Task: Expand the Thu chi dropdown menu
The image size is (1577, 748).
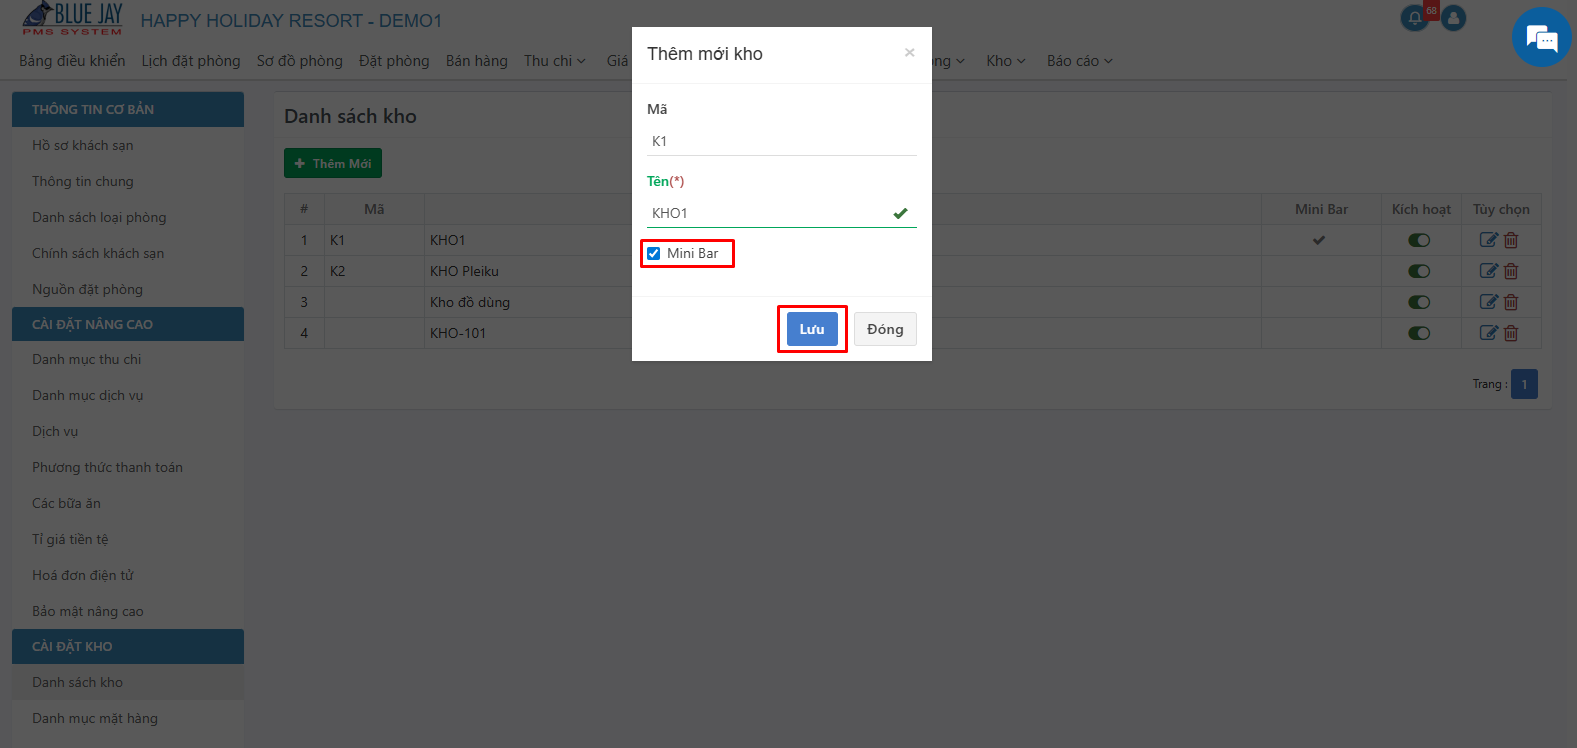Action: (555, 61)
